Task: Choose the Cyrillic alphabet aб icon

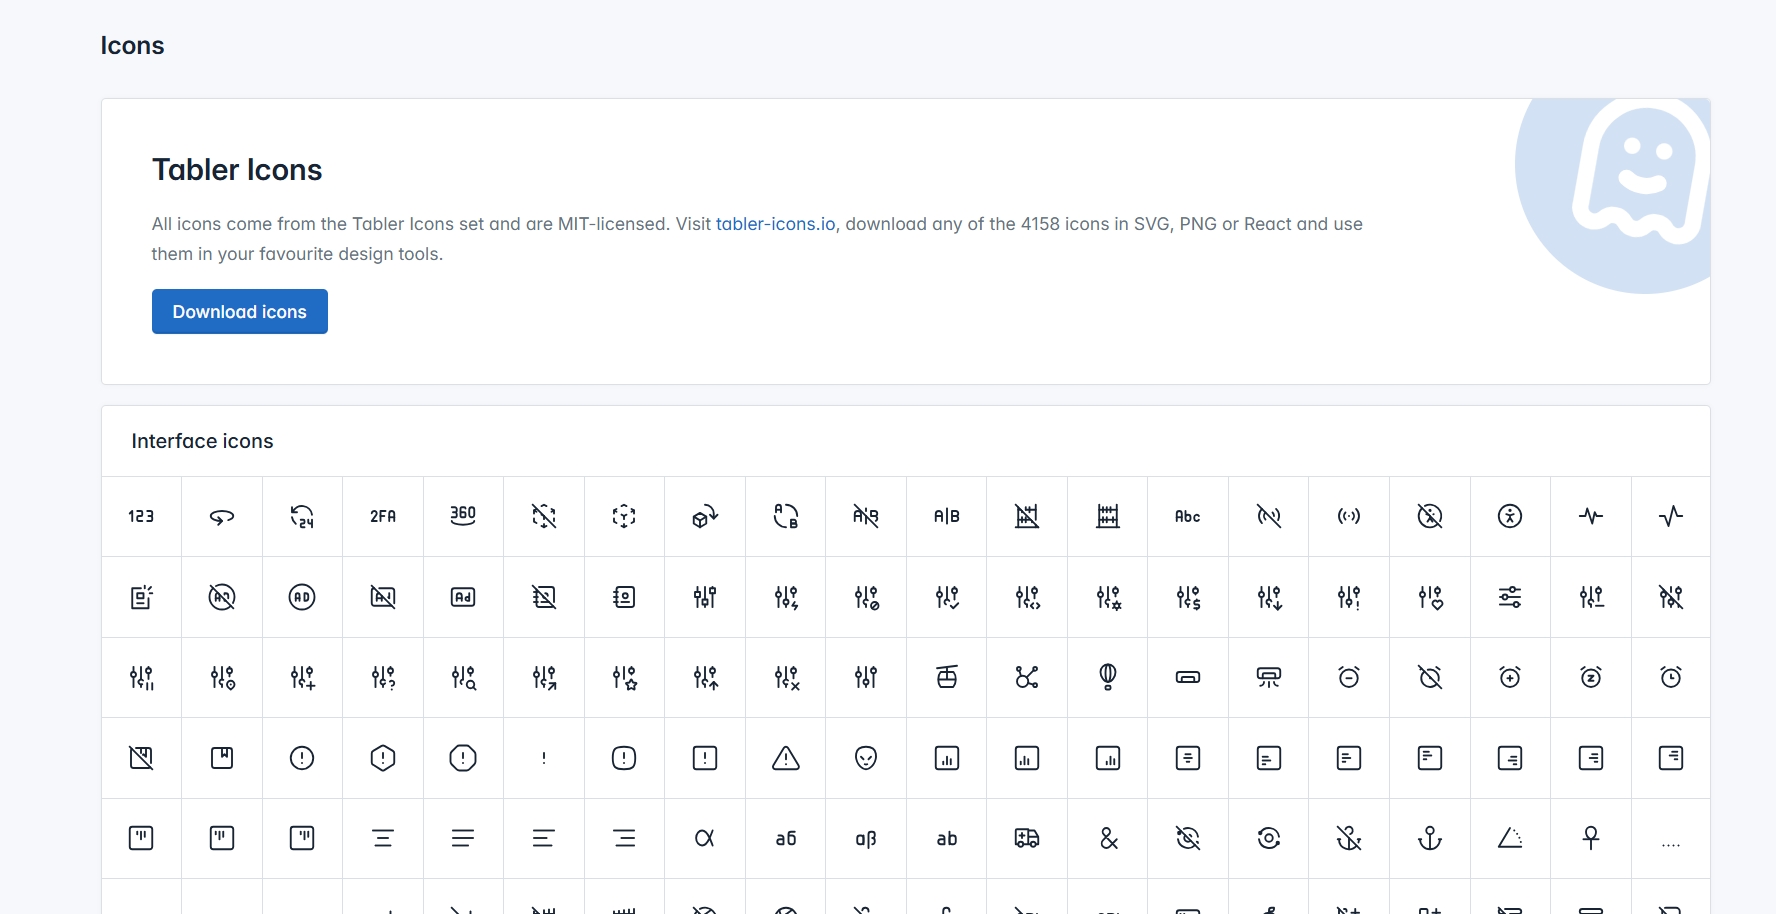Action: [785, 838]
